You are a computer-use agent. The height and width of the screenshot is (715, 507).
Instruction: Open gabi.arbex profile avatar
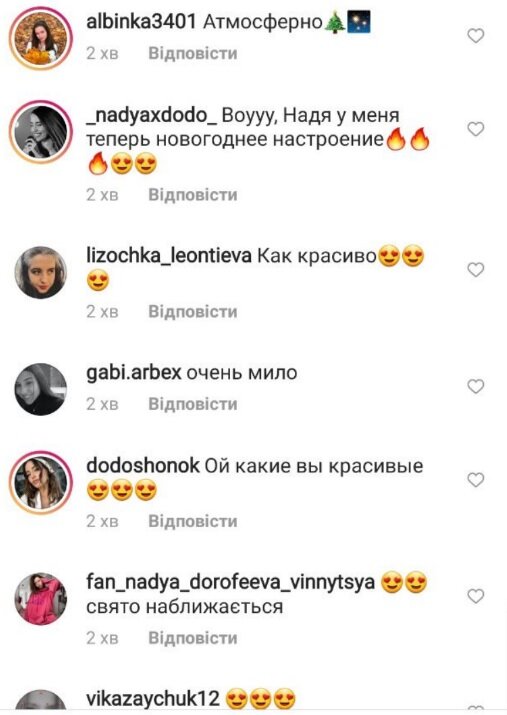click(x=41, y=389)
